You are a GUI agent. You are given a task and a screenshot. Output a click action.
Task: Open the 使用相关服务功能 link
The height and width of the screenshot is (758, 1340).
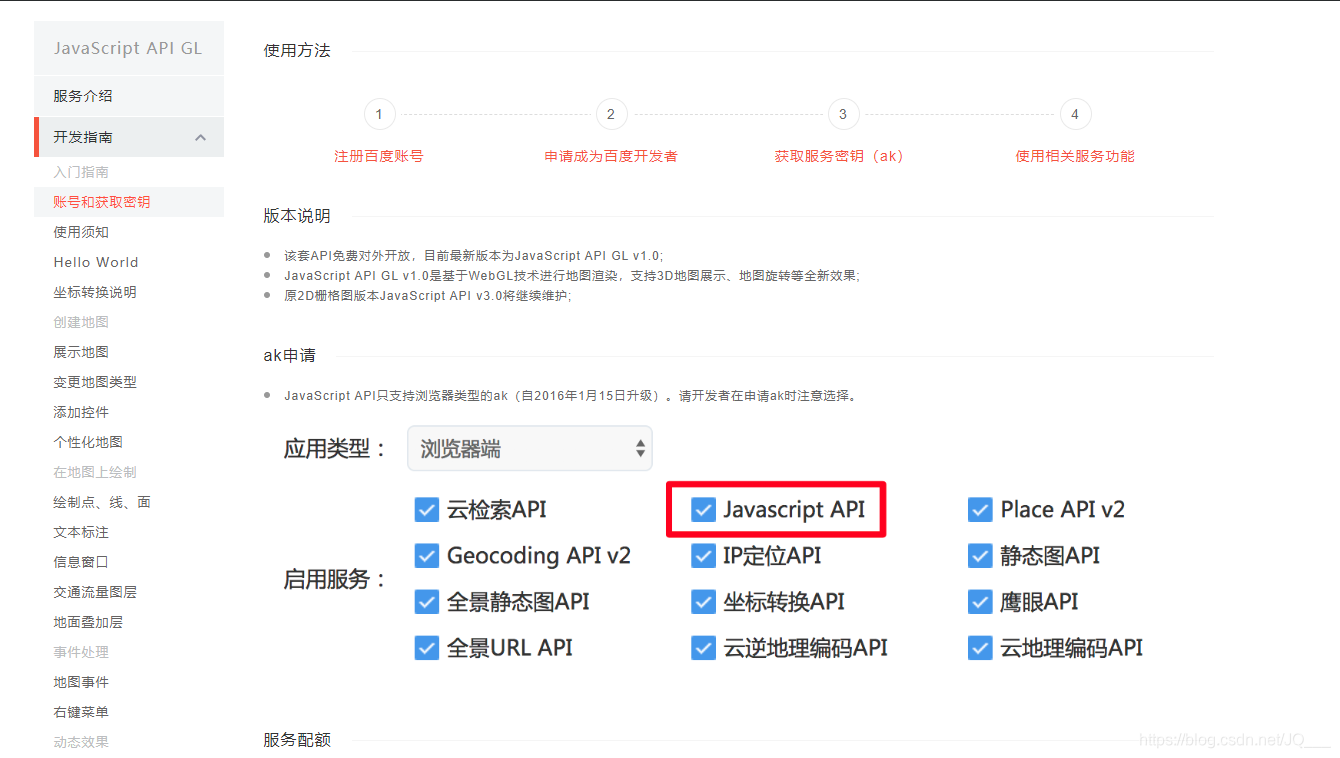1075,156
